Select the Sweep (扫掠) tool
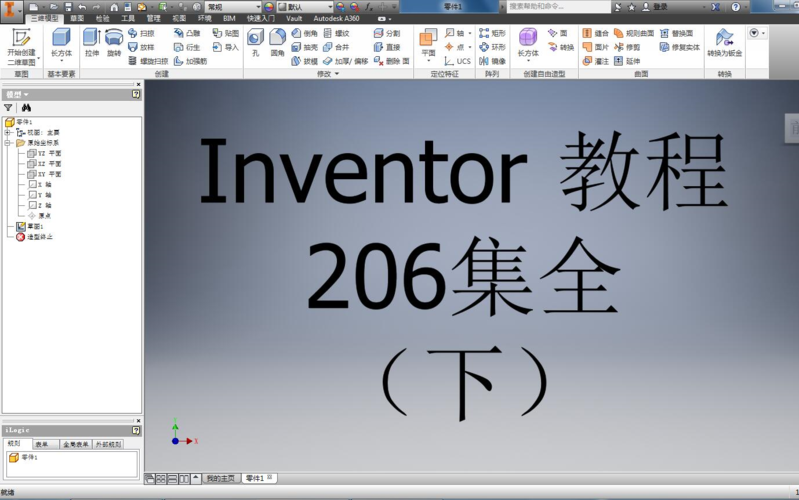The image size is (799, 500). [141, 33]
